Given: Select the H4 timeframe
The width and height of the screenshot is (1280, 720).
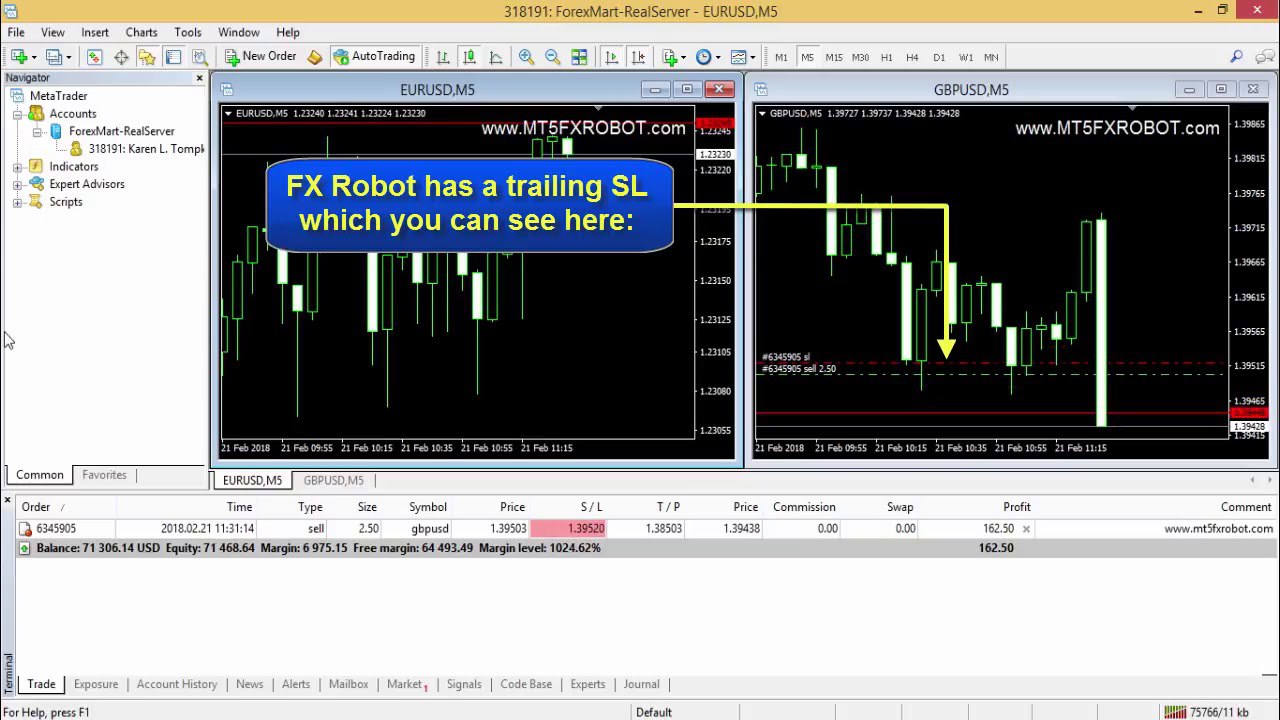Looking at the screenshot, I should (x=912, y=57).
